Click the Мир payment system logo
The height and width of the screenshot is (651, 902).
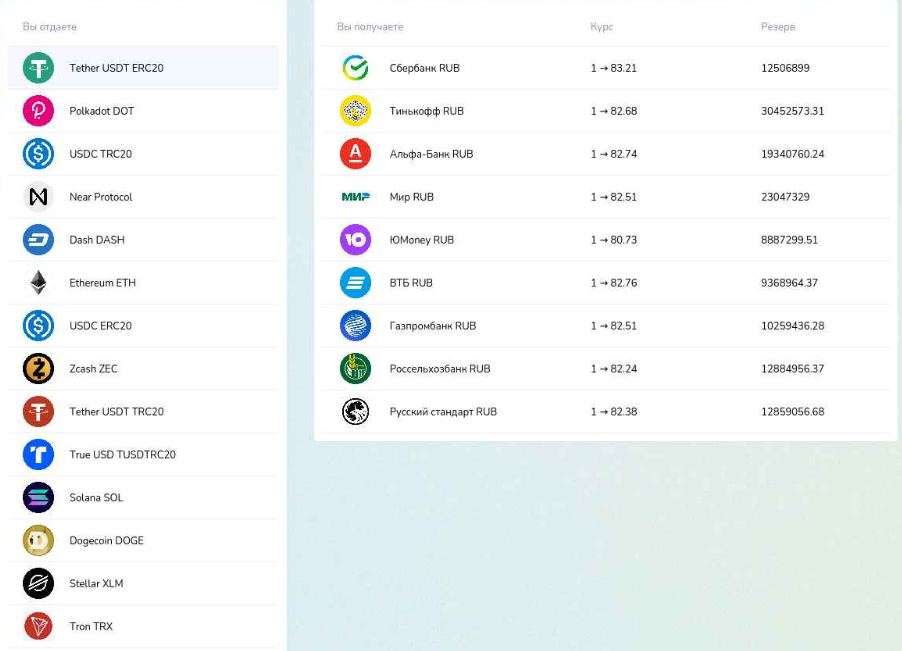pyautogui.click(x=356, y=197)
